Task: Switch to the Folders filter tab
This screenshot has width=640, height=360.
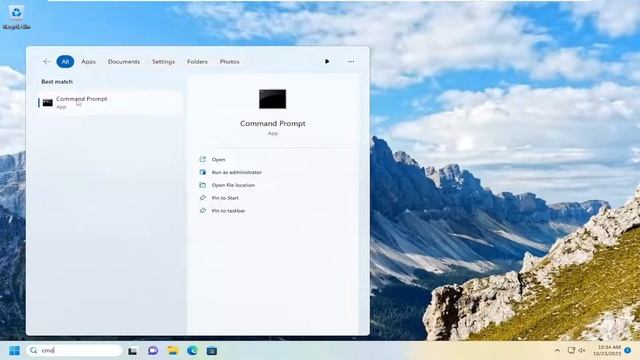Action: 197,62
